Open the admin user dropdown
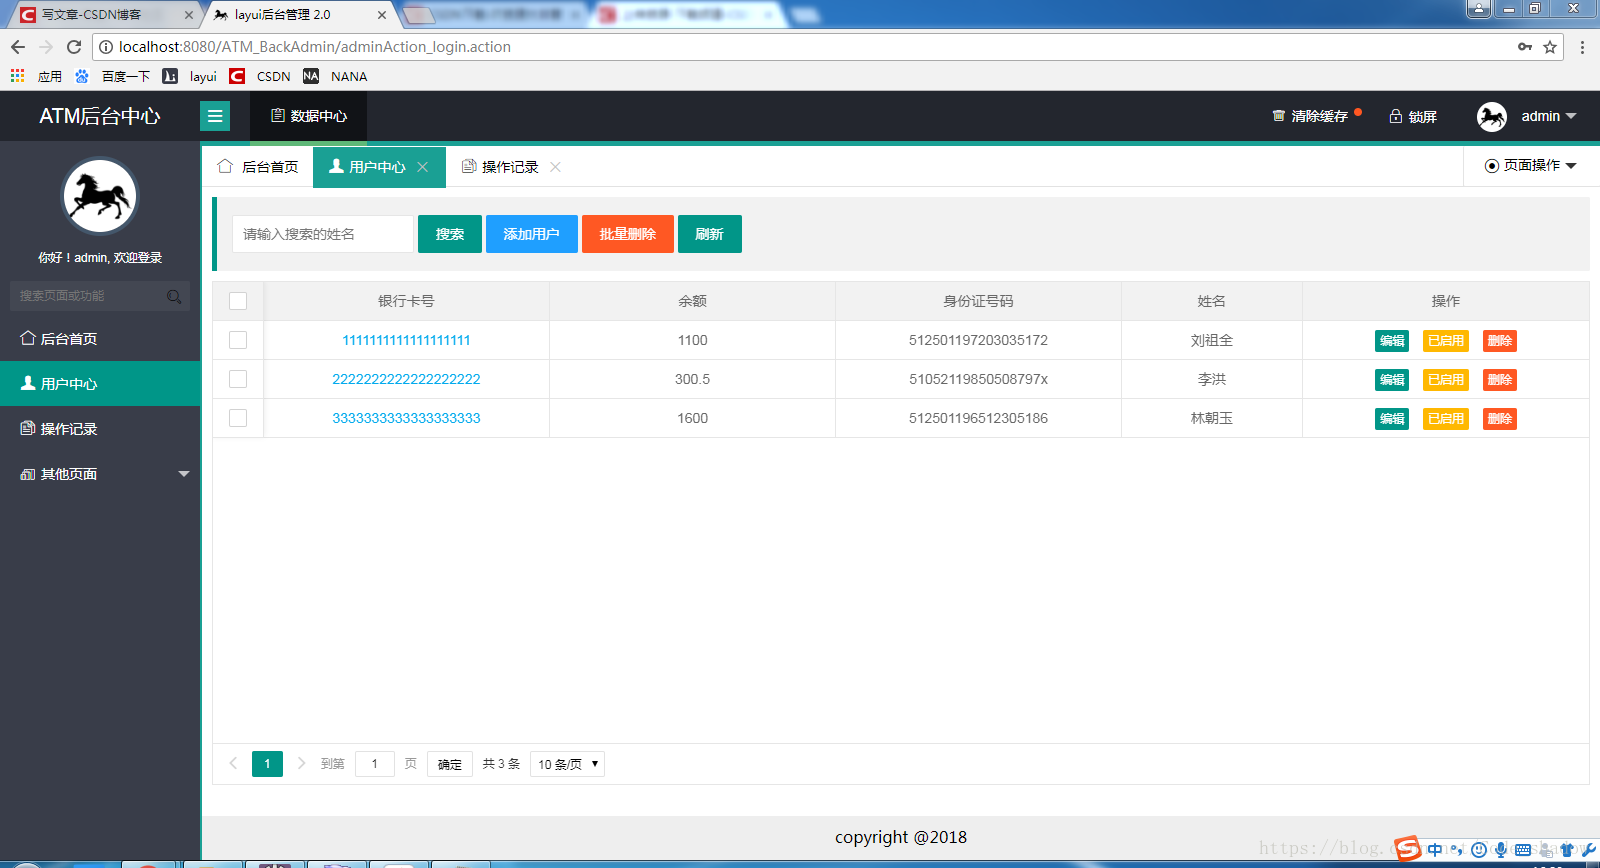This screenshot has width=1600, height=868. click(x=1548, y=116)
